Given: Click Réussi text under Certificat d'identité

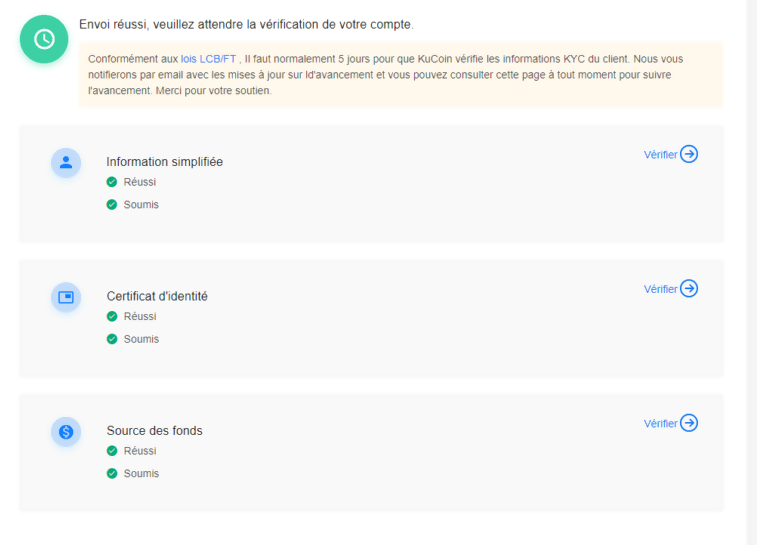Looking at the screenshot, I should click(x=140, y=316).
